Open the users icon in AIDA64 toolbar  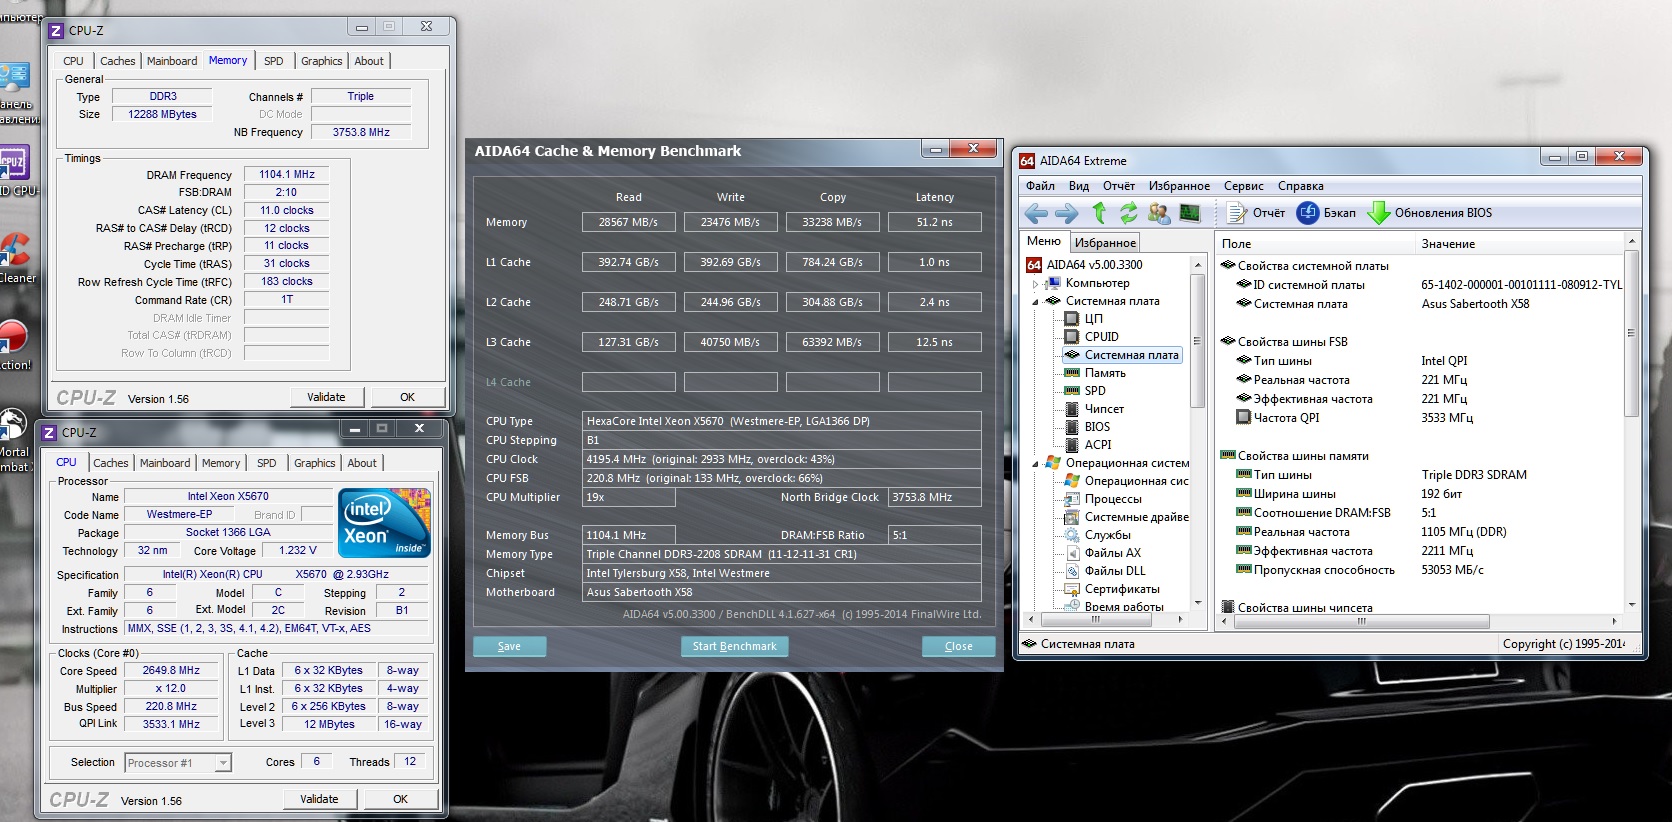pos(1159,213)
